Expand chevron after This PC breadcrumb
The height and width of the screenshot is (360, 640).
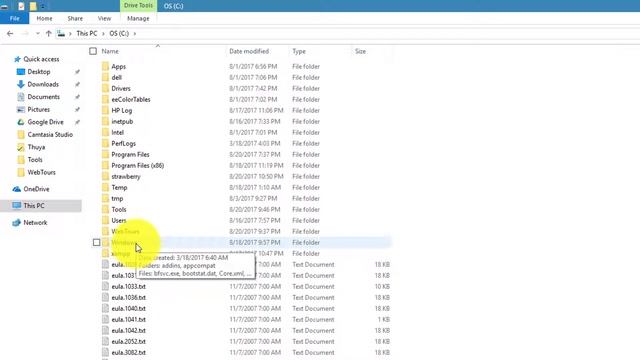103,33
